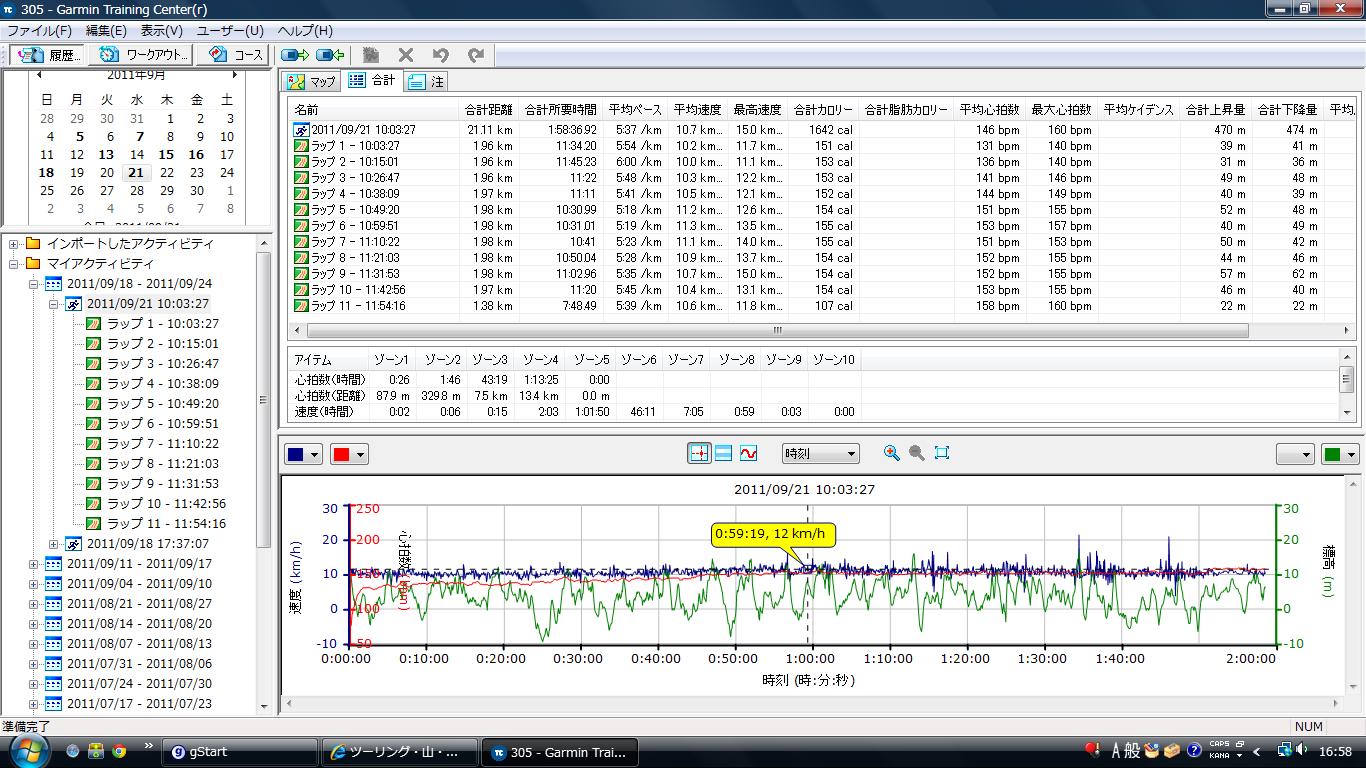Select ラップ 5 - 10:49:20 in tree

[x=163, y=403]
